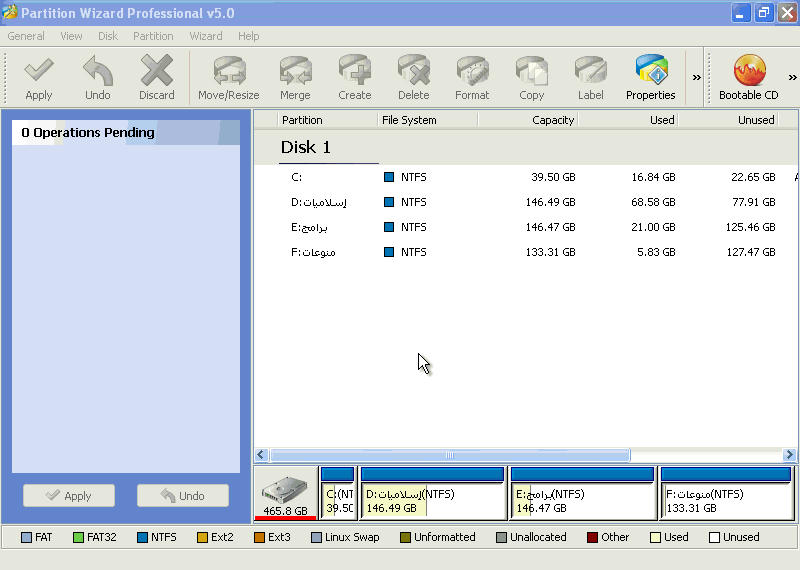Image resolution: width=800 pixels, height=570 pixels.
Task: Sort by File System column header
Action: (x=428, y=120)
